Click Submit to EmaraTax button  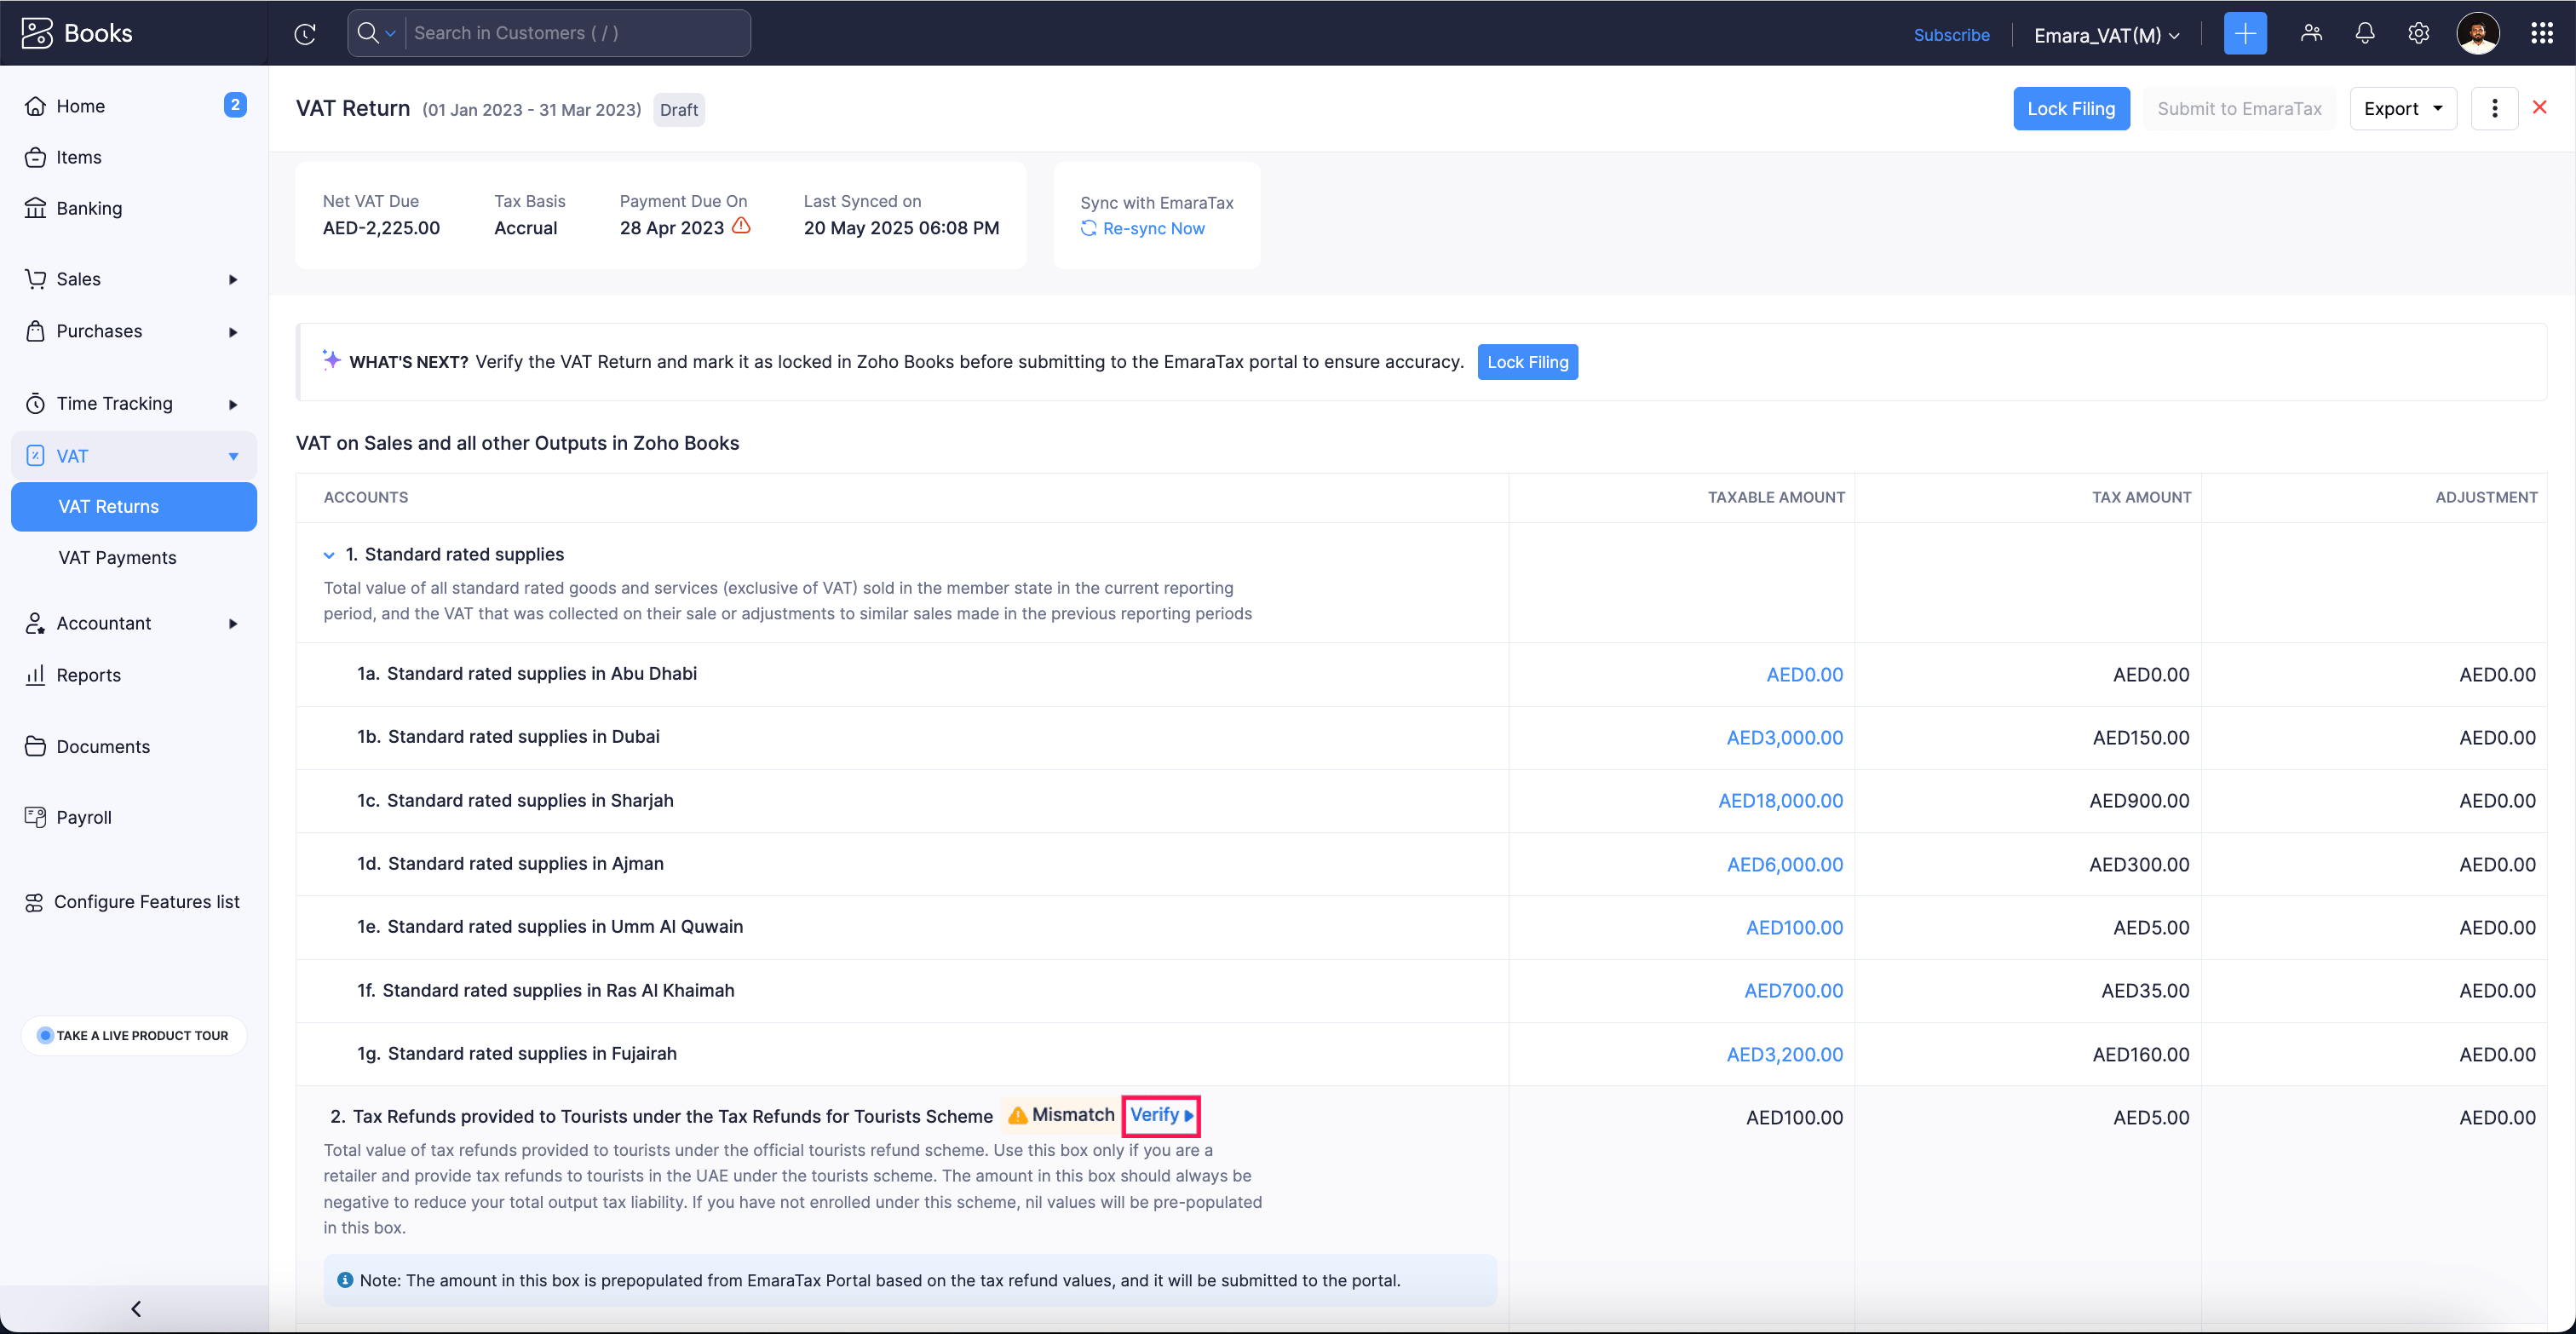(2239, 108)
